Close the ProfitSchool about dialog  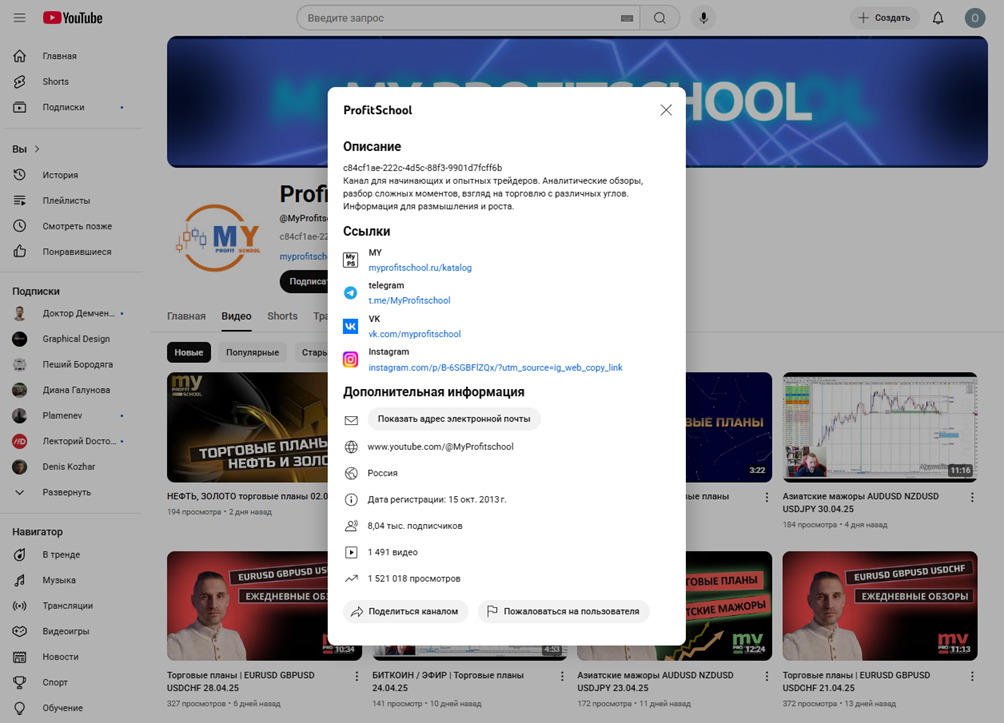[x=666, y=110]
